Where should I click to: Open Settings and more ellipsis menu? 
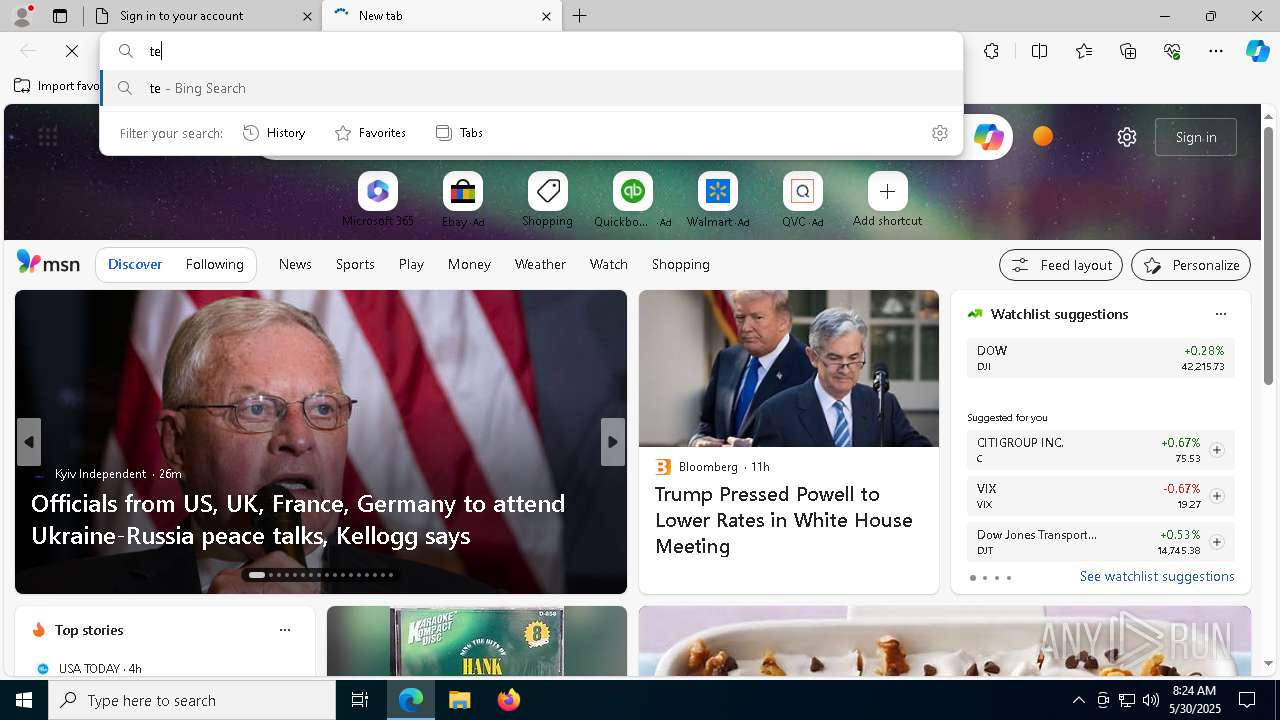click(x=1216, y=51)
